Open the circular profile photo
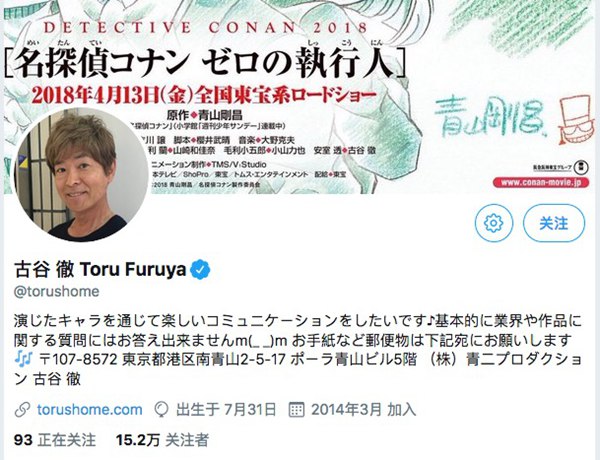 click(82, 175)
